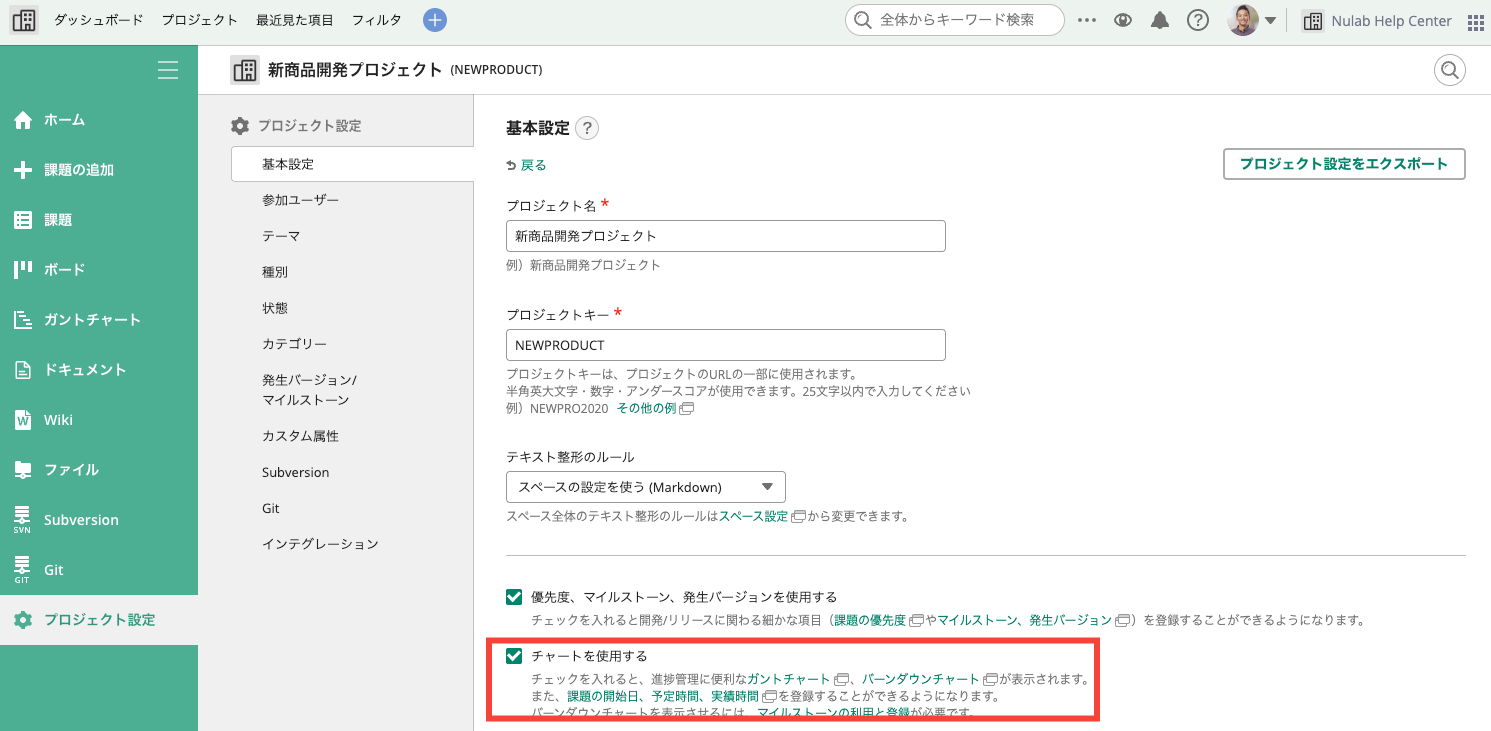Open the watching eye icon
Screen dimensions: 1491x731
[x=1123, y=20]
